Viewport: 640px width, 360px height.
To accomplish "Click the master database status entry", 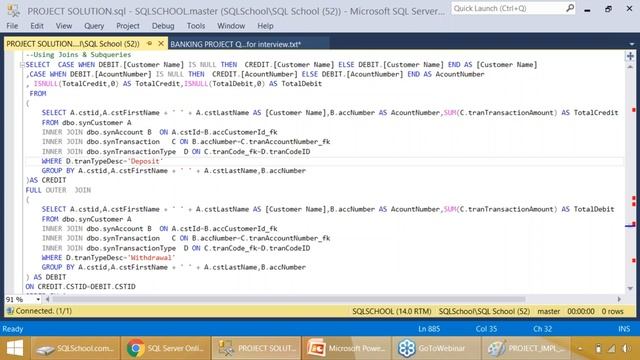I will tap(549, 311).
